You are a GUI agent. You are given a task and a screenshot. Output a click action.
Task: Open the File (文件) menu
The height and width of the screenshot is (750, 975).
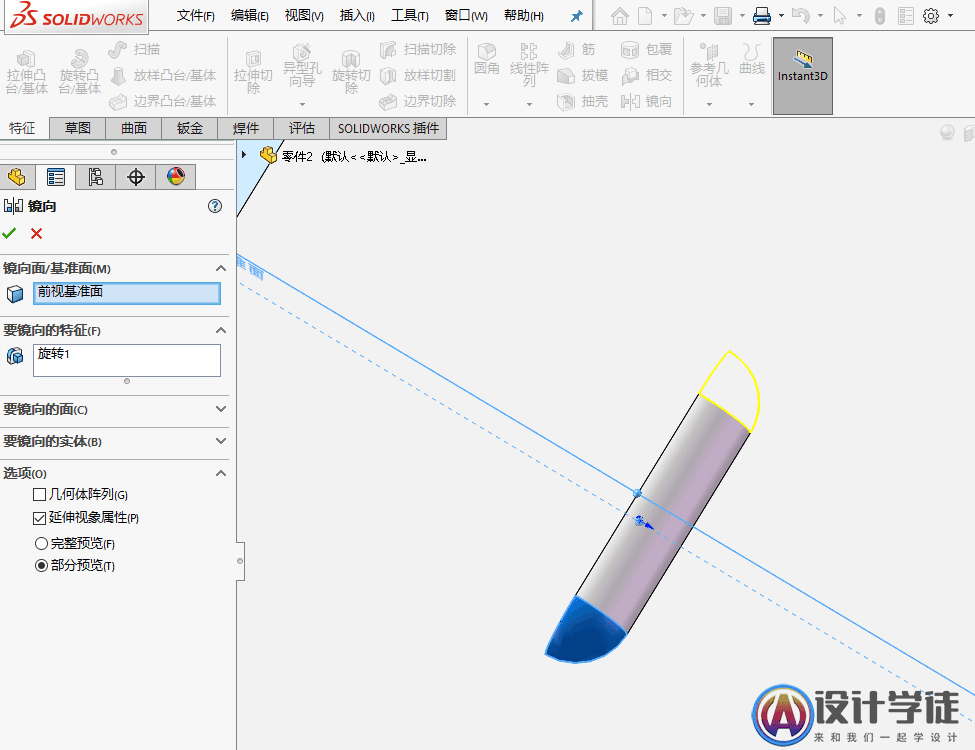coord(195,16)
